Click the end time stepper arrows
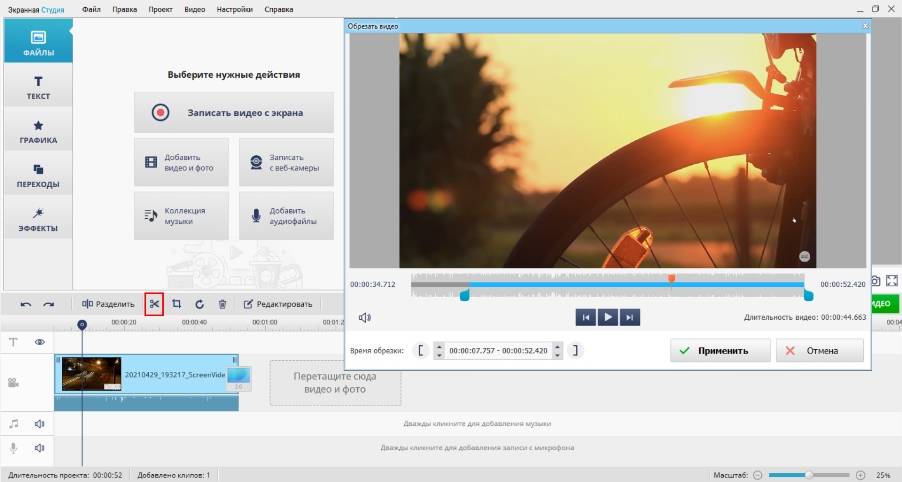Image resolution: width=902 pixels, height=482 pixels. (558, 351)
